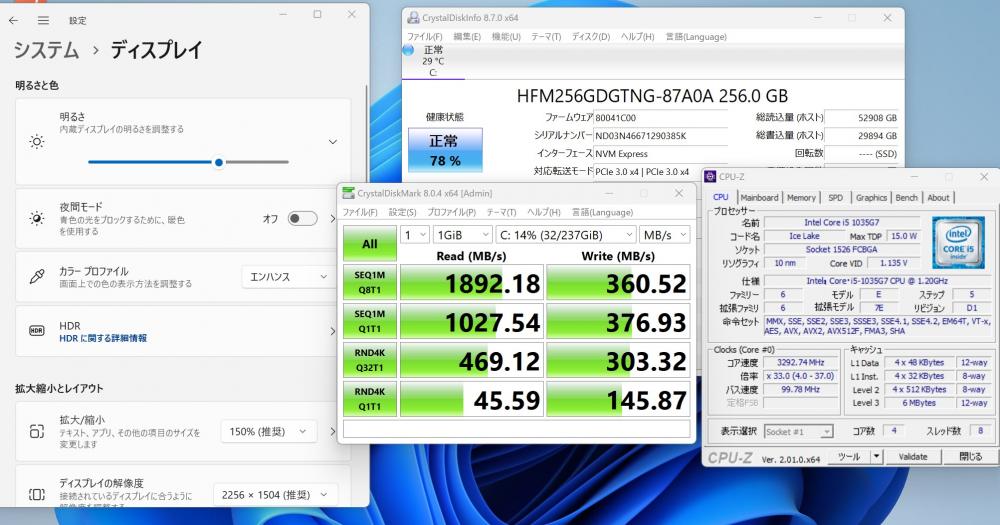This screenshot has width=1000, height=525.
Task: Open CrystalDiskInfo Edit menu
Action: 467,36
